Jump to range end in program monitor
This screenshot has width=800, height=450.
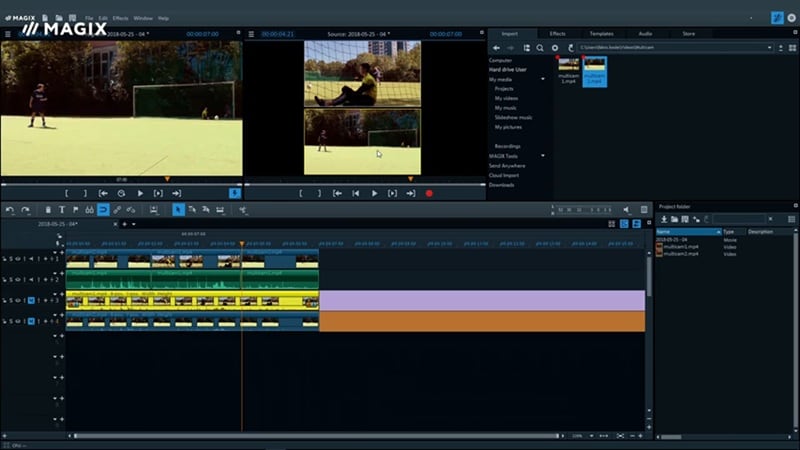coord(177,193)
